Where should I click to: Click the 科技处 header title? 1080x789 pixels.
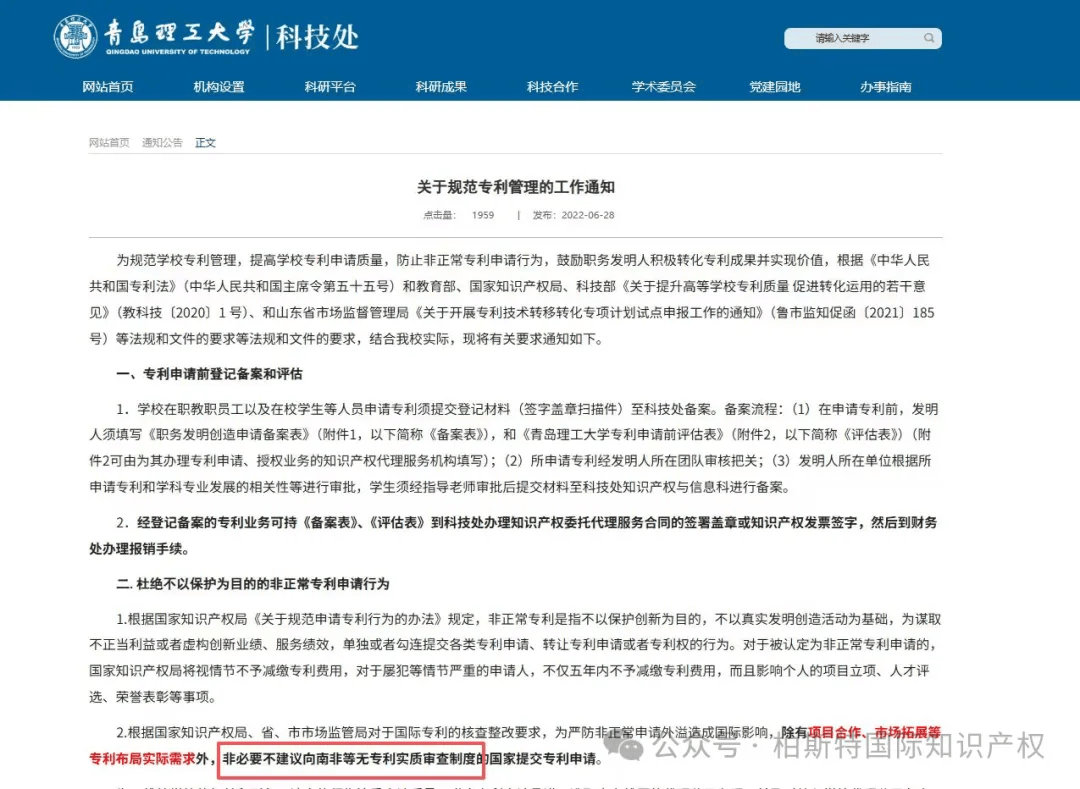coord(318,37)
